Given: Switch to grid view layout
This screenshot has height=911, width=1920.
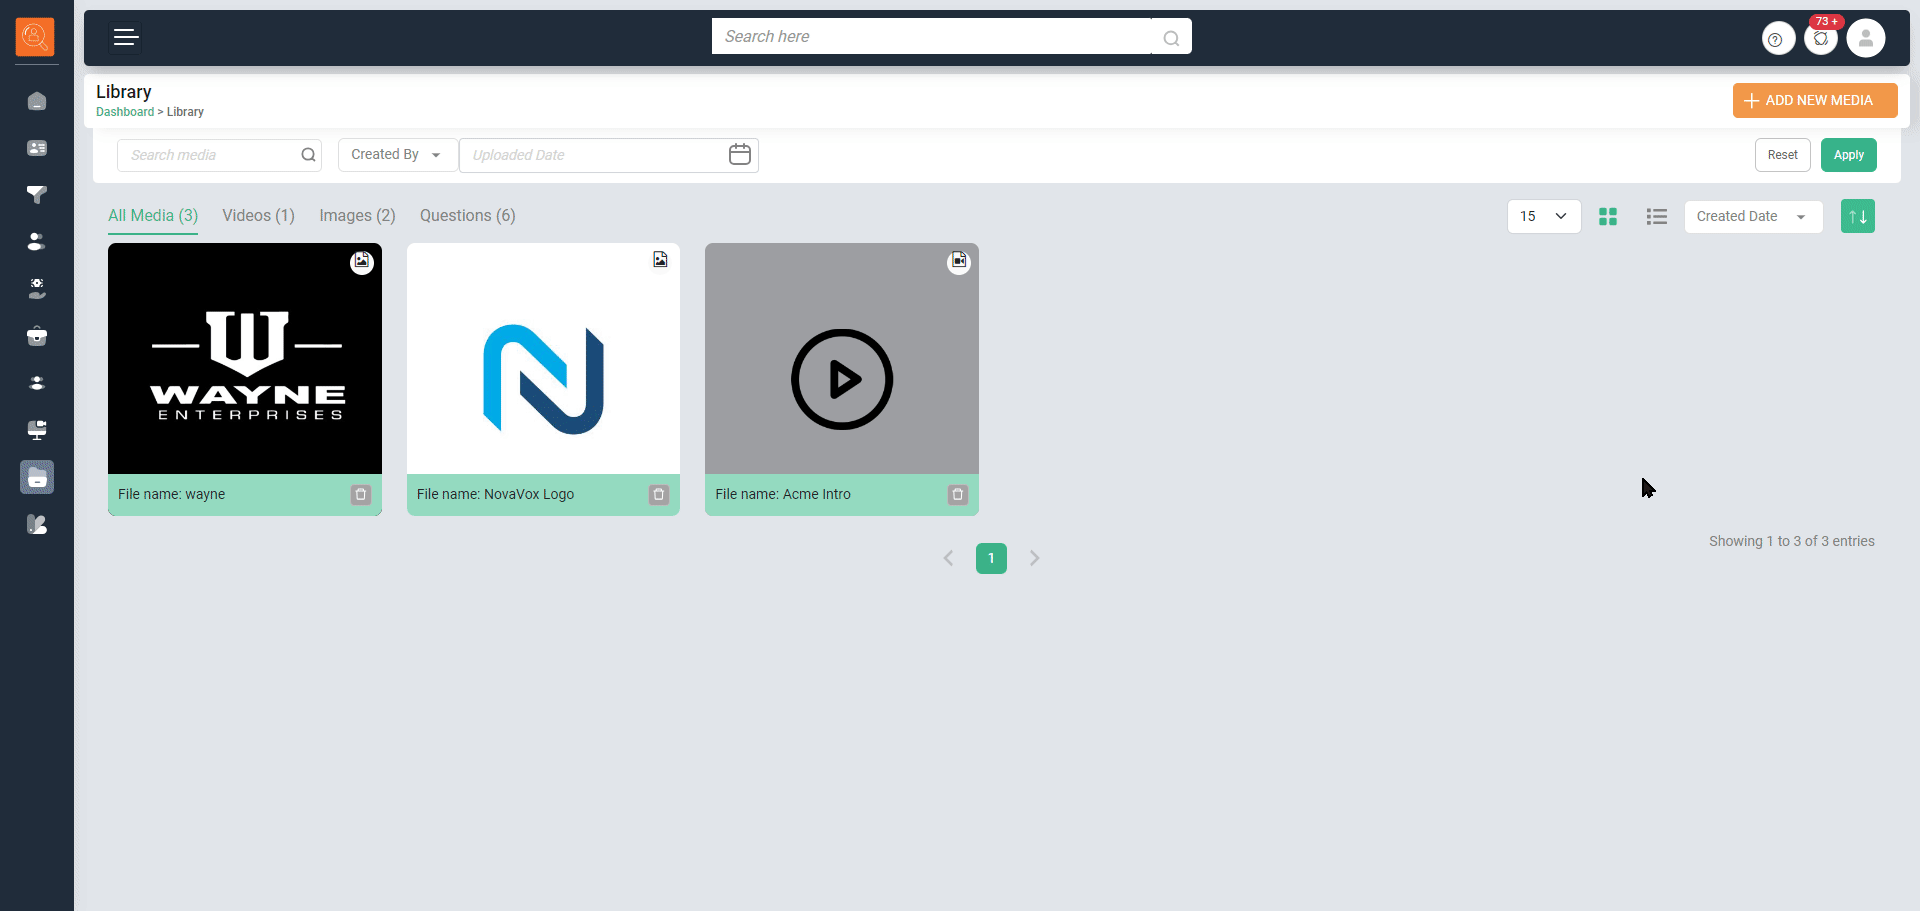Looking at the screenshot, I should point(1608,217).
